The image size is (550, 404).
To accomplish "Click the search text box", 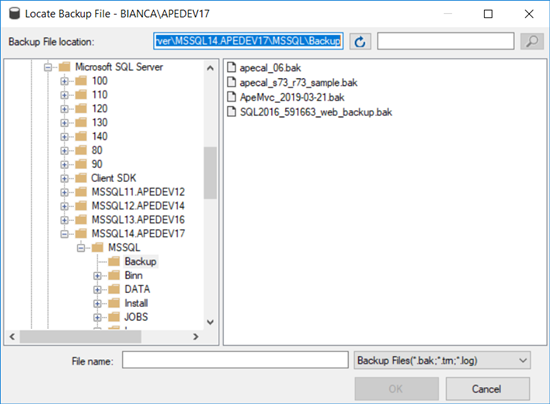I will (x=446, y=41).
